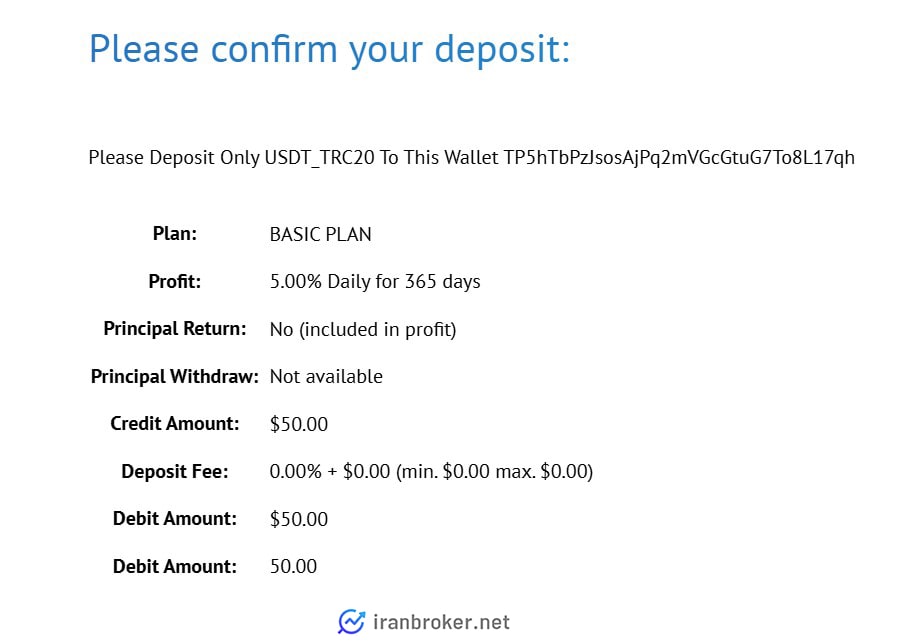Click the 'Not available' value

click(326, 377)
